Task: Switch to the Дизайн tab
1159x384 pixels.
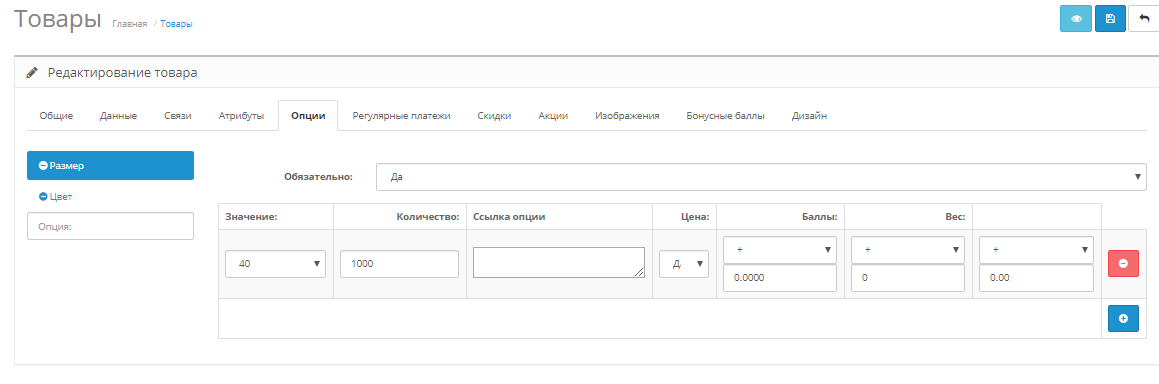Action: coord(809,116)
